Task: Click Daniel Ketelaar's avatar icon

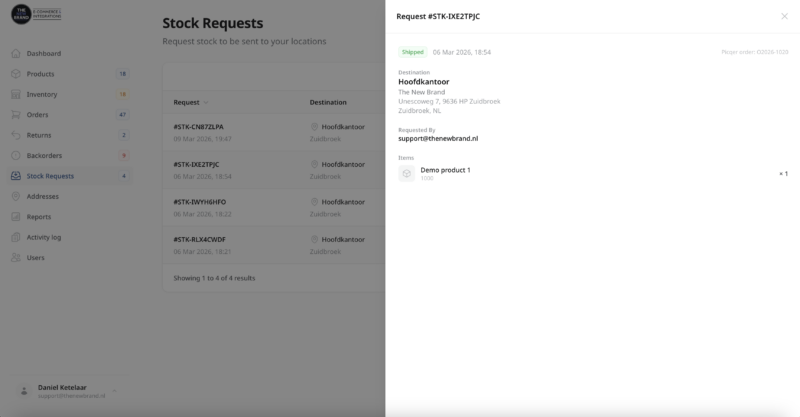Action: coord(24,391)
